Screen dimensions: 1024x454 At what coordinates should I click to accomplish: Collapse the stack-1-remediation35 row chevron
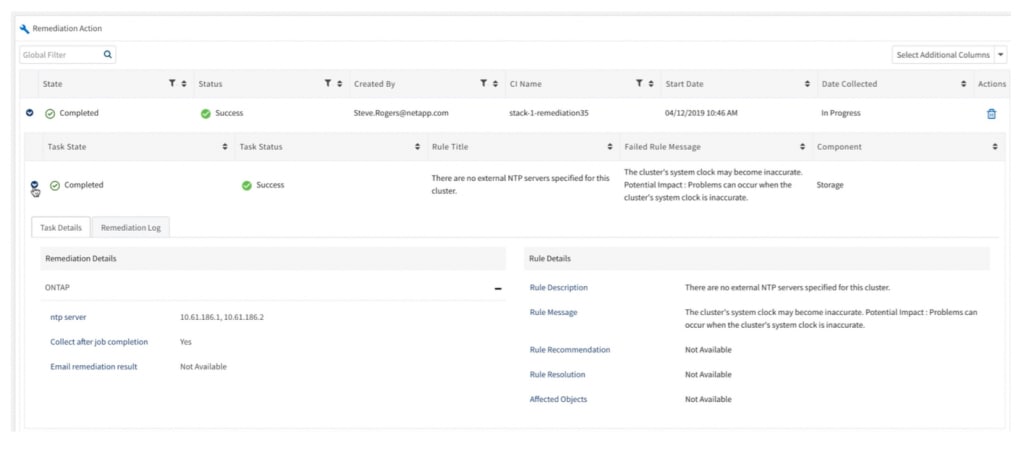click(x=29, y=113)
